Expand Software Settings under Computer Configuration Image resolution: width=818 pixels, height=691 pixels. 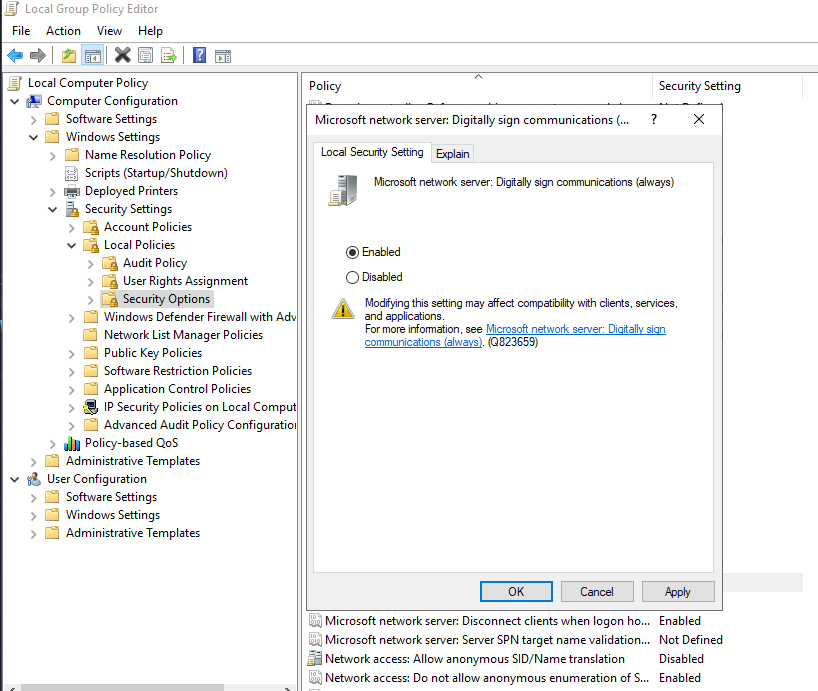pos(33,120)
